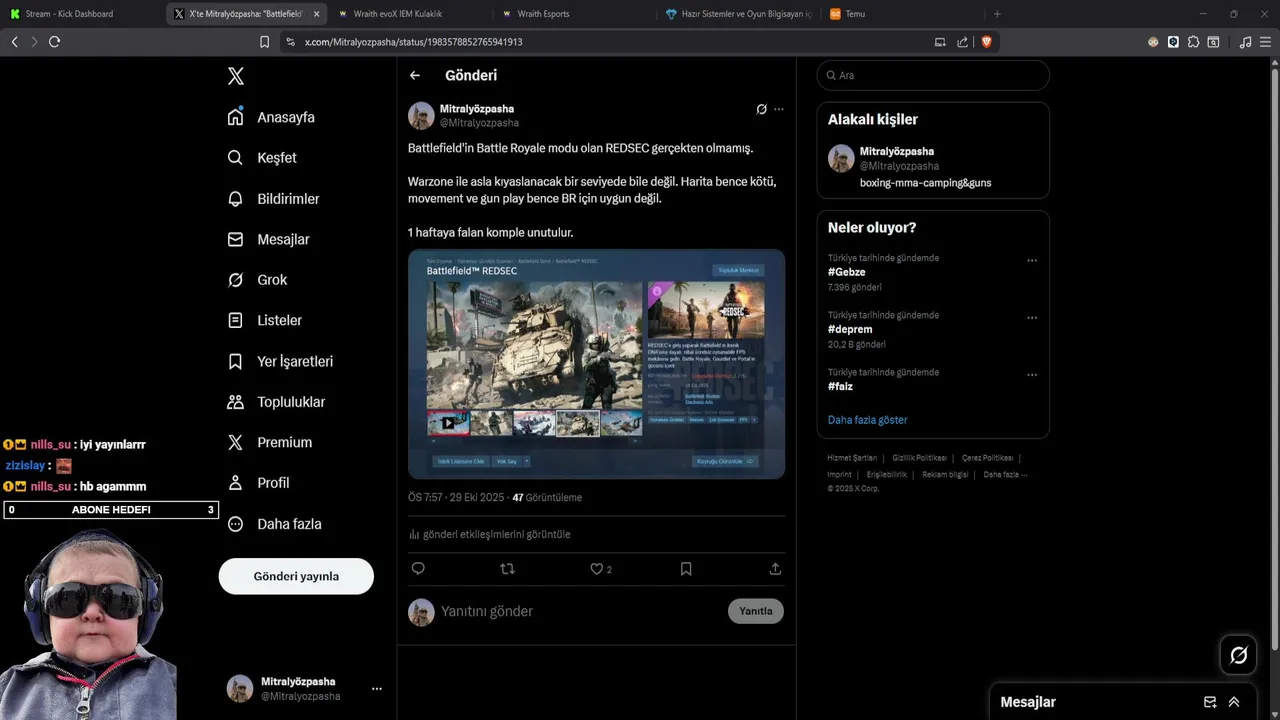This screenshot has height=720, width=1280.
Task: Toggle repost on the post
Action: click(x=507, y=568)
